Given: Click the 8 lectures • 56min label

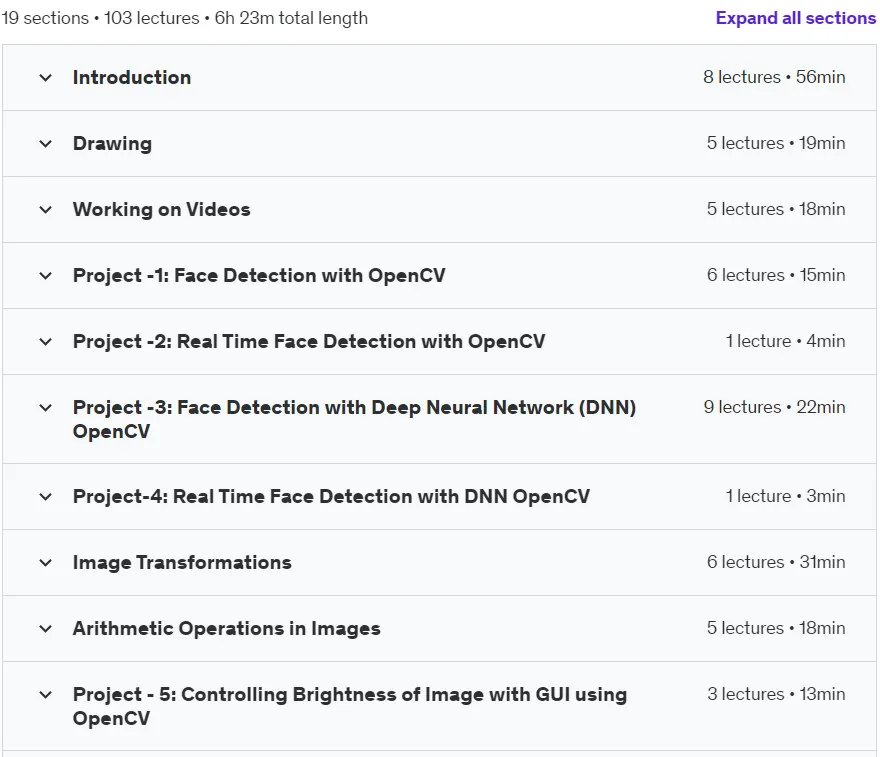Looking at the screenshot, I should click(x=774, y=77).
